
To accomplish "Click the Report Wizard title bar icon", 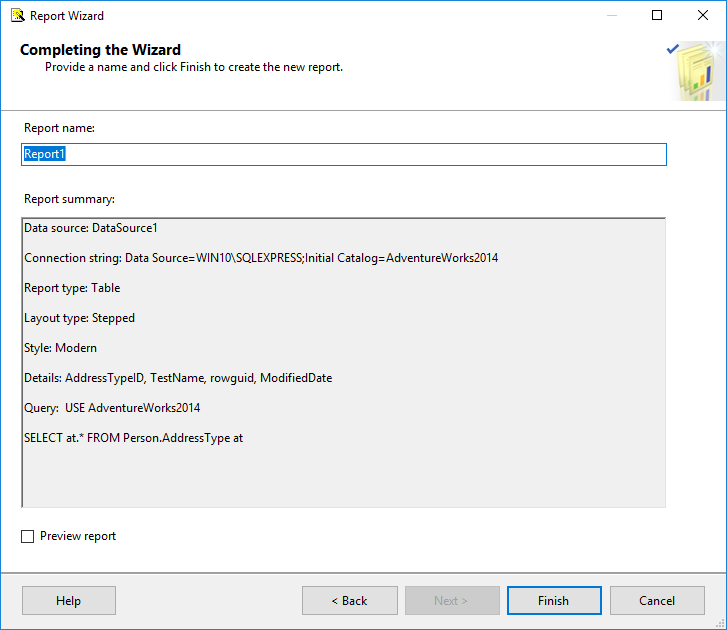I will pyautogui.click(x=17, y=16).
